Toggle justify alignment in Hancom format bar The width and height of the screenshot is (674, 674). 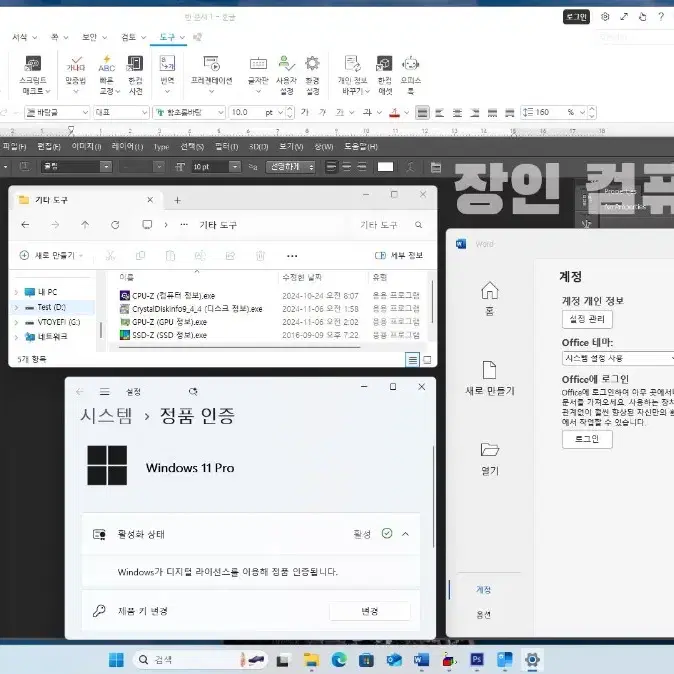pyautogui.click(x=423, y=113)
